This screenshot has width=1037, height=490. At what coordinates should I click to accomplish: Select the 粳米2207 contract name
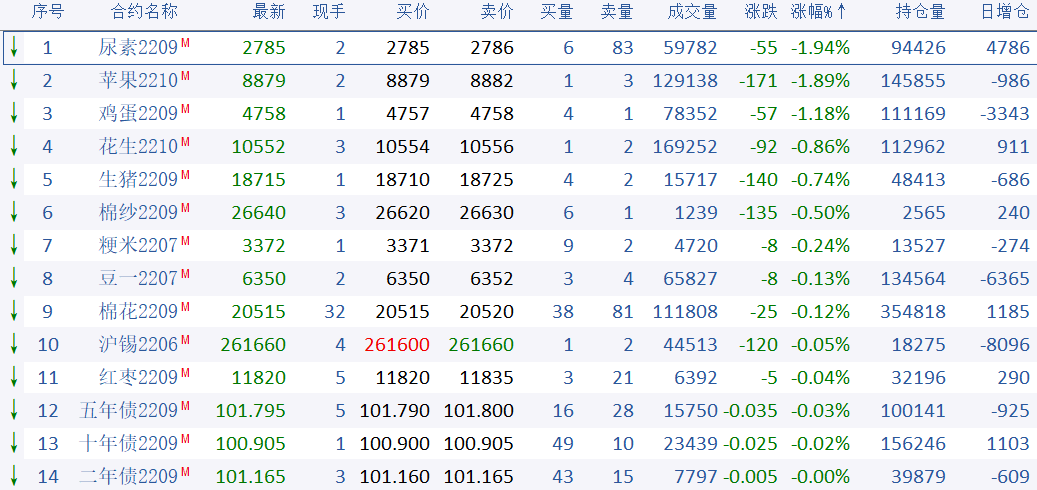point(138,246)
